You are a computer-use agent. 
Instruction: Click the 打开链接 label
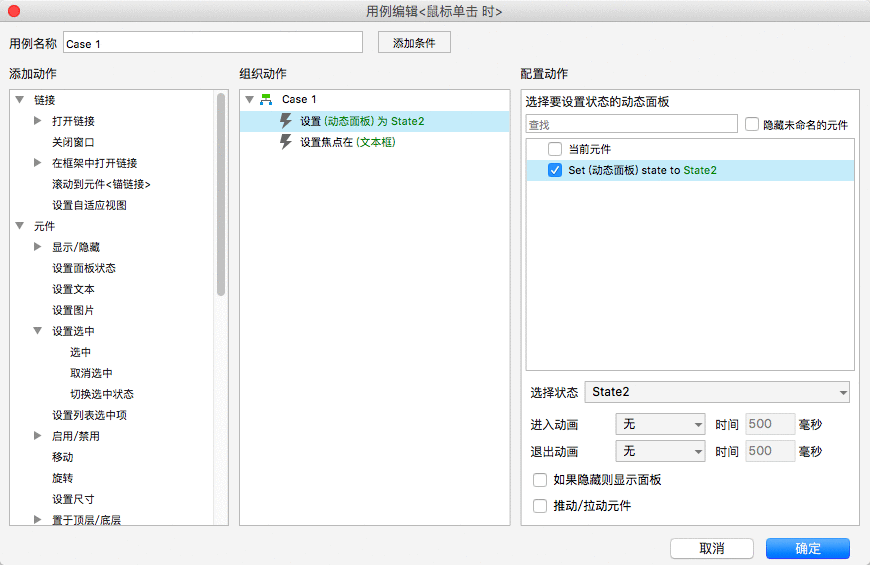pyautogui.click(x=73, y=121)
